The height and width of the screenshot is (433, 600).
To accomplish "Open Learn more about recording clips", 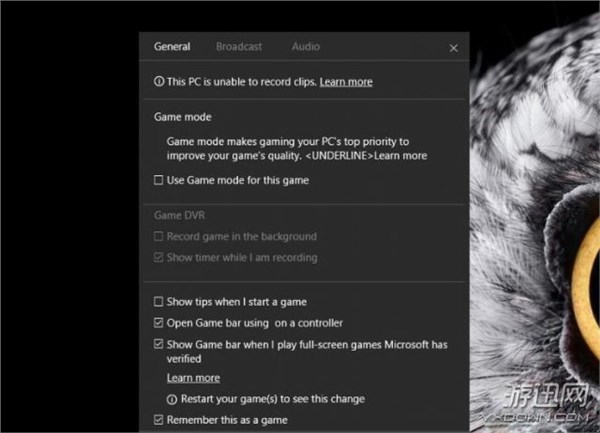I will pos(346,82).
